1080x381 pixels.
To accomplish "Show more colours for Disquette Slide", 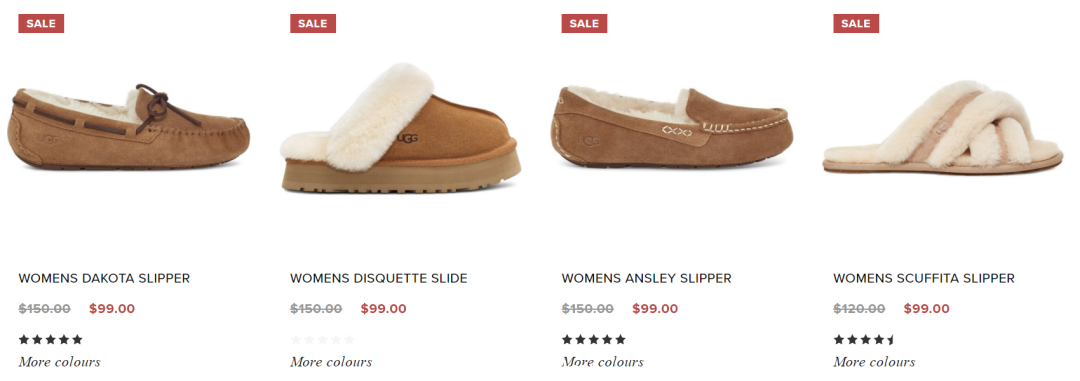I will (x=331, y=362).
